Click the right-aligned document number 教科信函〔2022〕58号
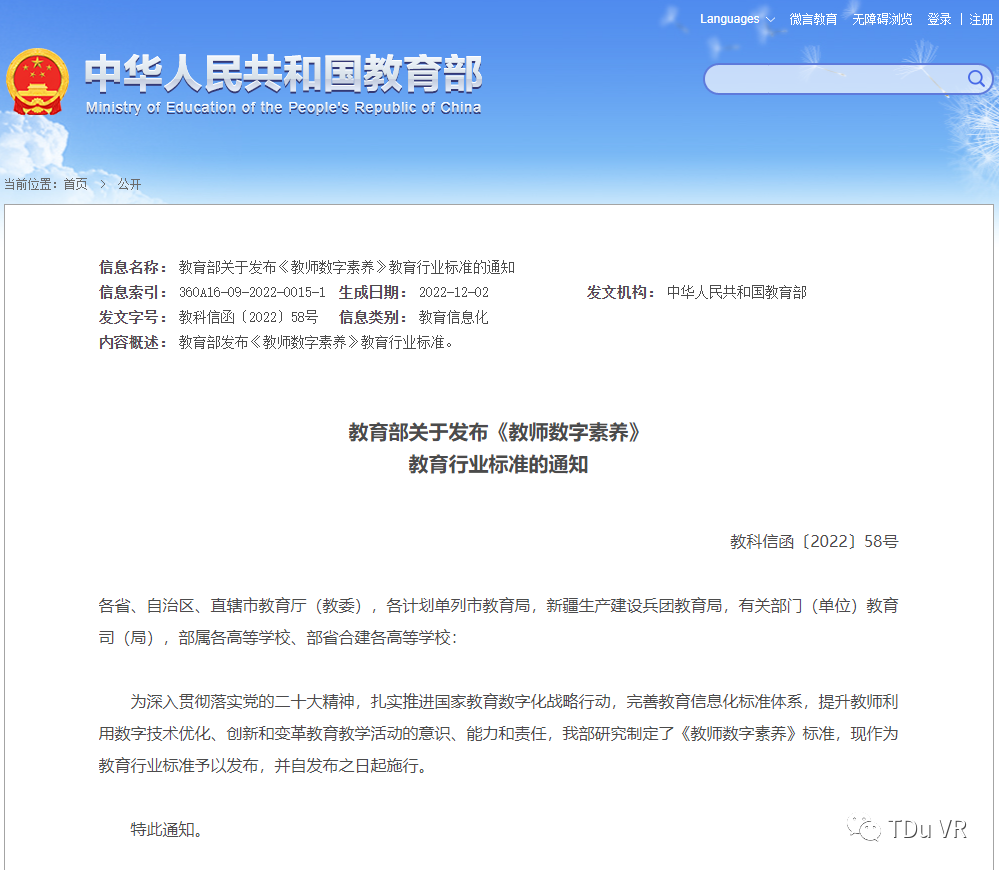This screenshot has width=999, height=870. point(814,541)
